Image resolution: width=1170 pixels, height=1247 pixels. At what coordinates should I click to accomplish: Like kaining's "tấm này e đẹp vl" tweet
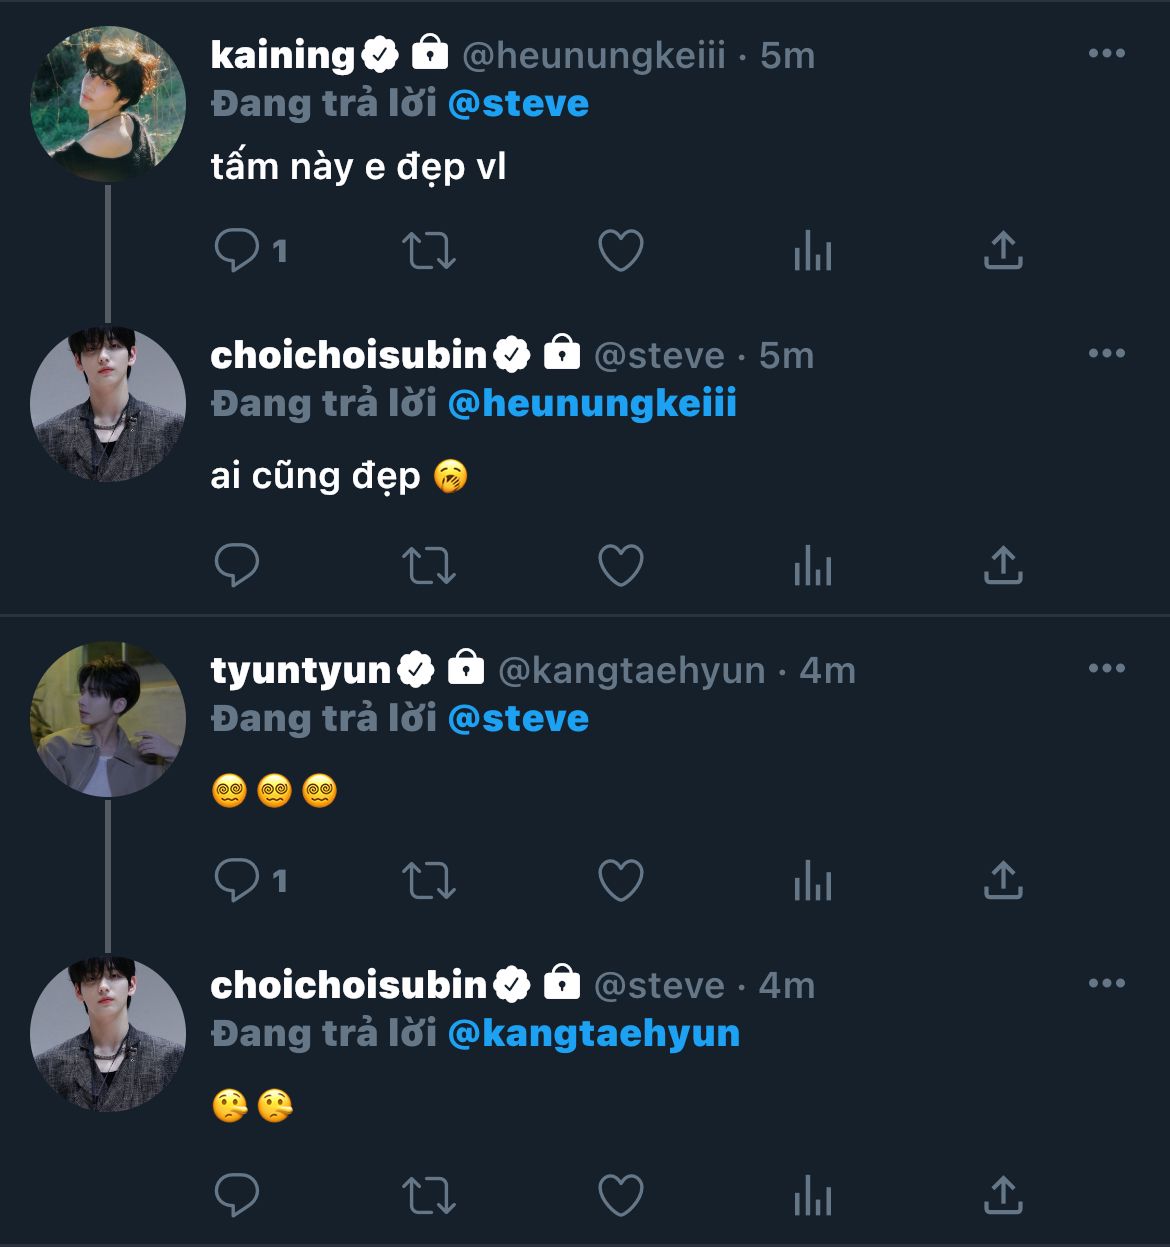click(x=620, y=250)
